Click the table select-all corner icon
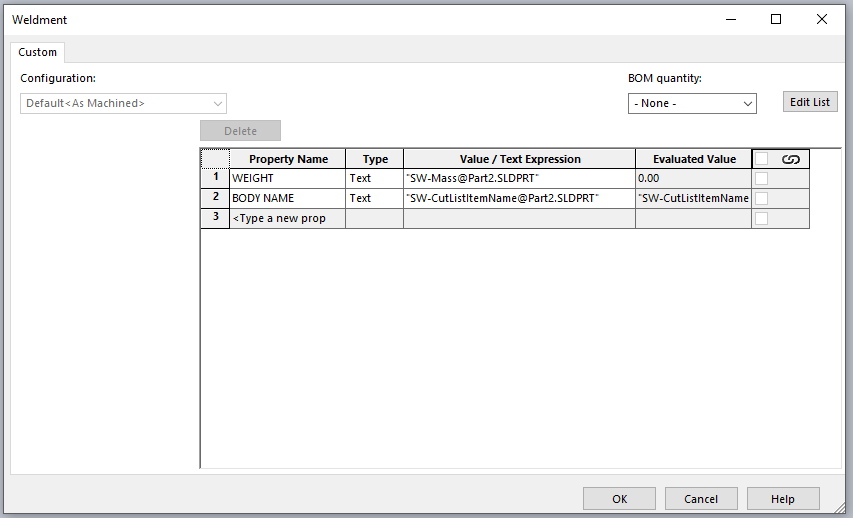This screenshot has width=853, height=518. pyautogui.click(x=215, y=159)
